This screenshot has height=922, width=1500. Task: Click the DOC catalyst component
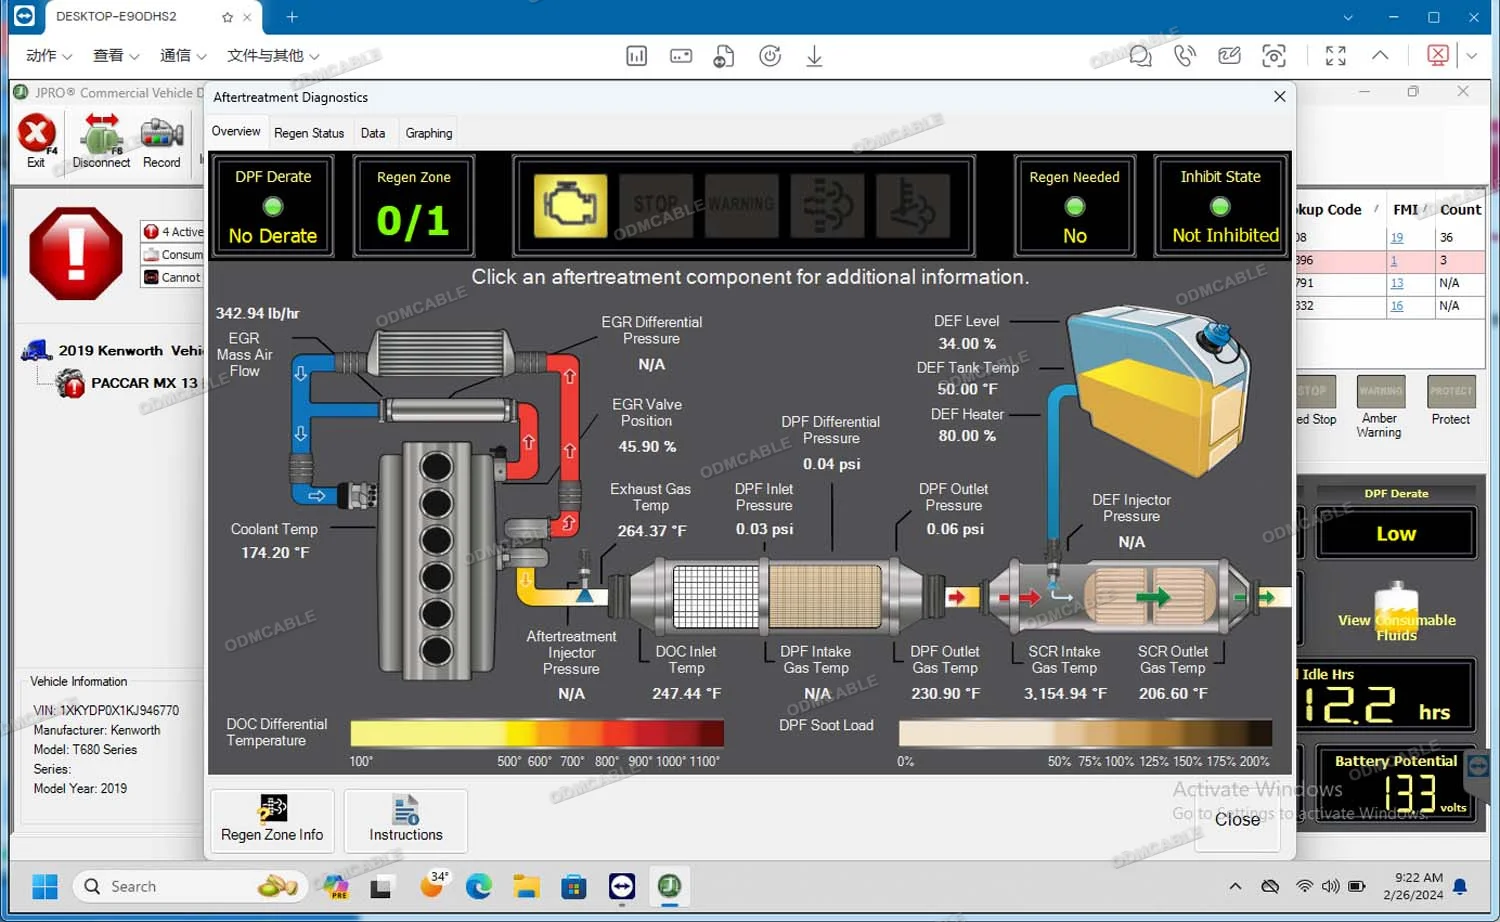pyautogui.click(x=715, y=597)
